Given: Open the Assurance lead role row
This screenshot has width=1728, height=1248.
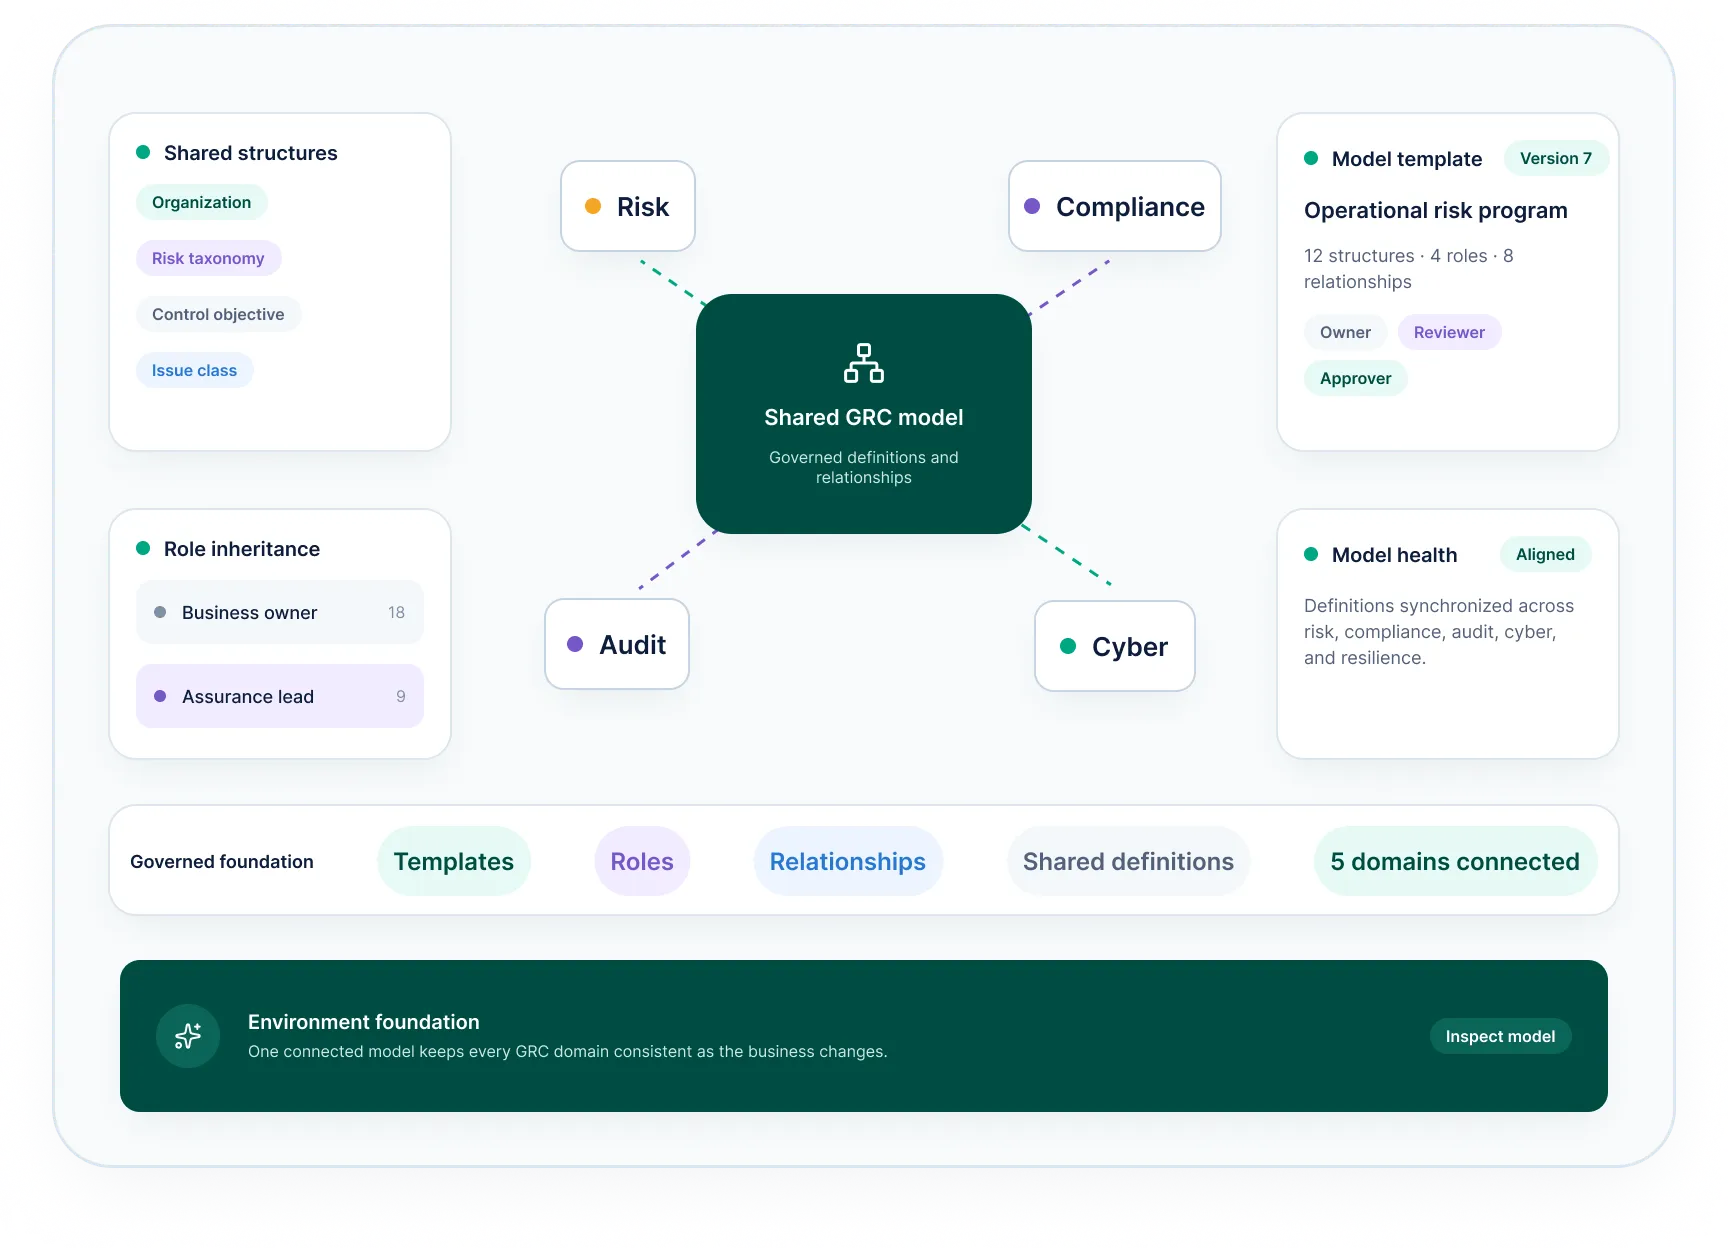Looking at the screenshot, I should coord(280,696).
